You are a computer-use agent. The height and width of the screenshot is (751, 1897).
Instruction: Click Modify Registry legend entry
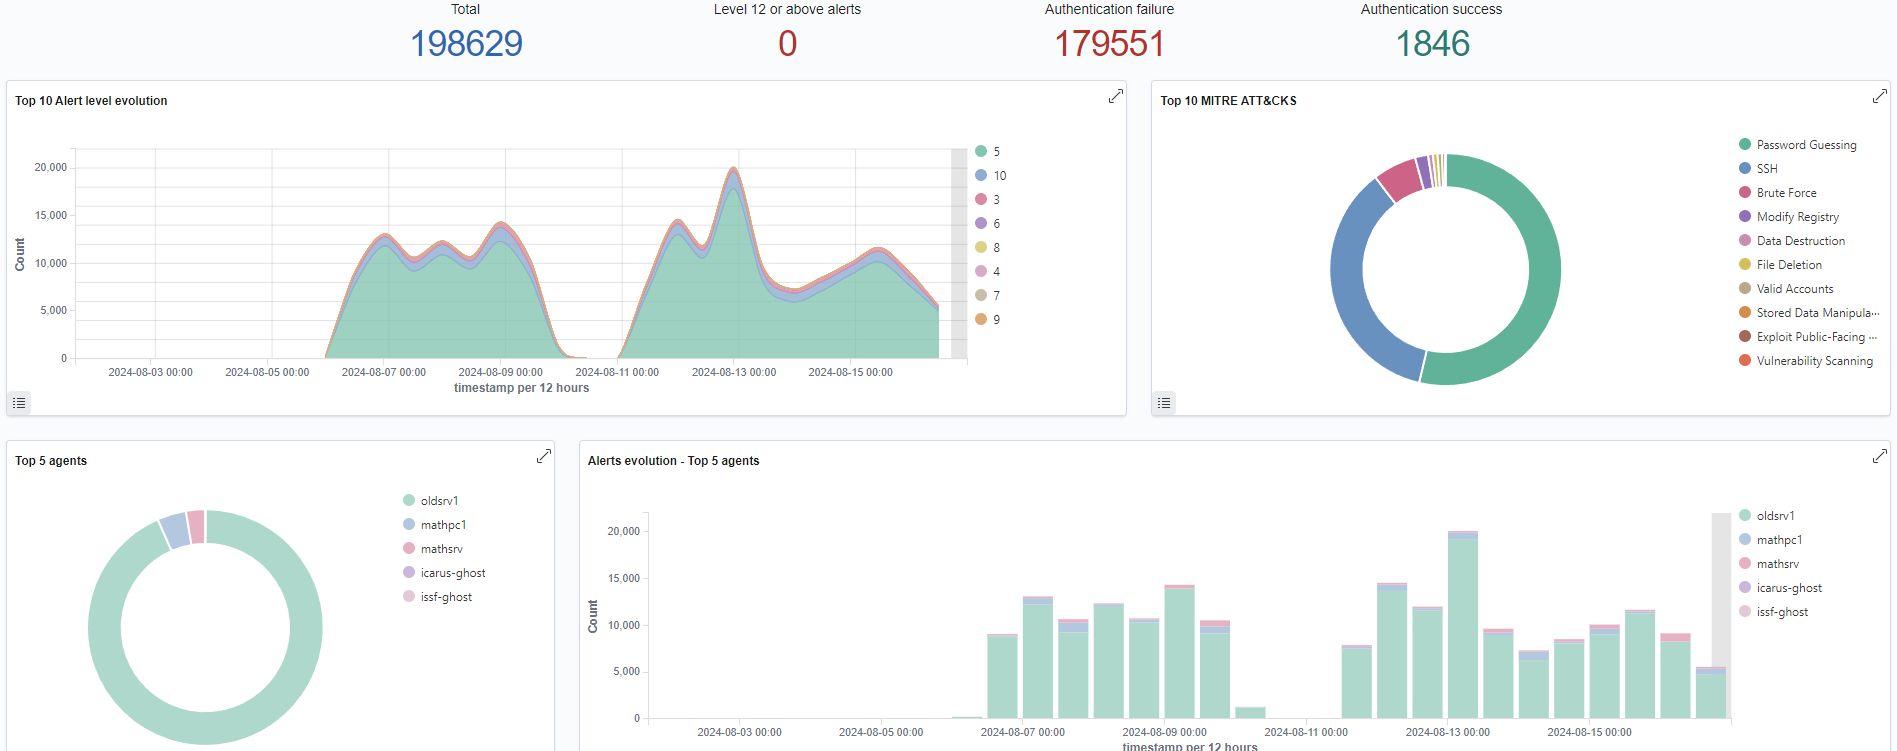coord(1789,217)
